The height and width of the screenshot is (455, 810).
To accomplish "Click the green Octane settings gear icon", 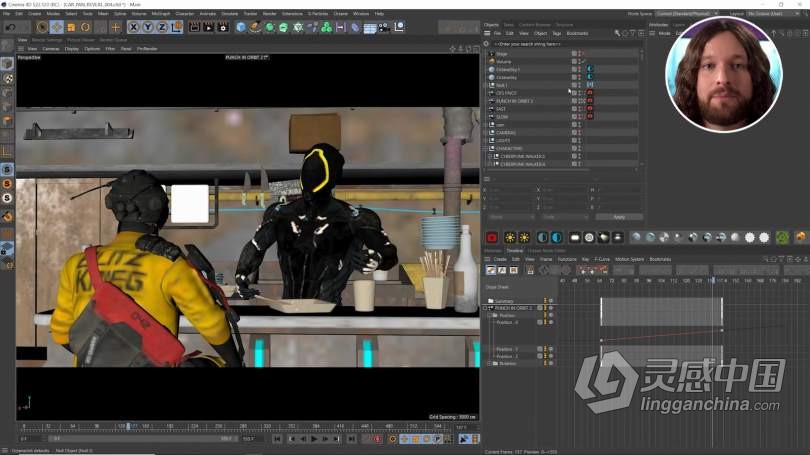I will 782,237.
